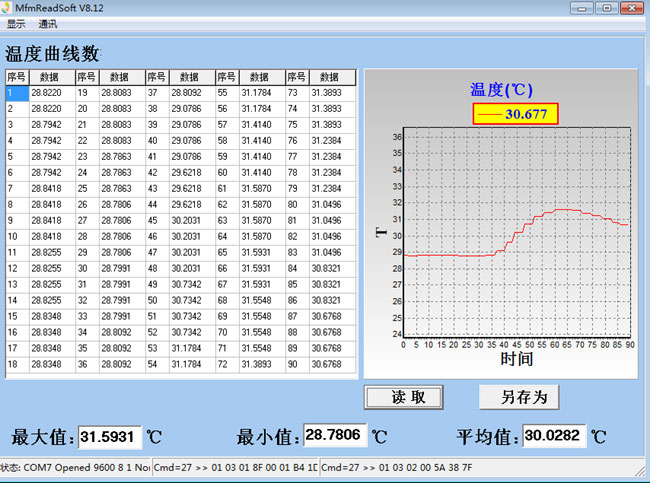Click the first 序号 column header
The height and width of the screenshot is (483, 650).
pos(17,77)
